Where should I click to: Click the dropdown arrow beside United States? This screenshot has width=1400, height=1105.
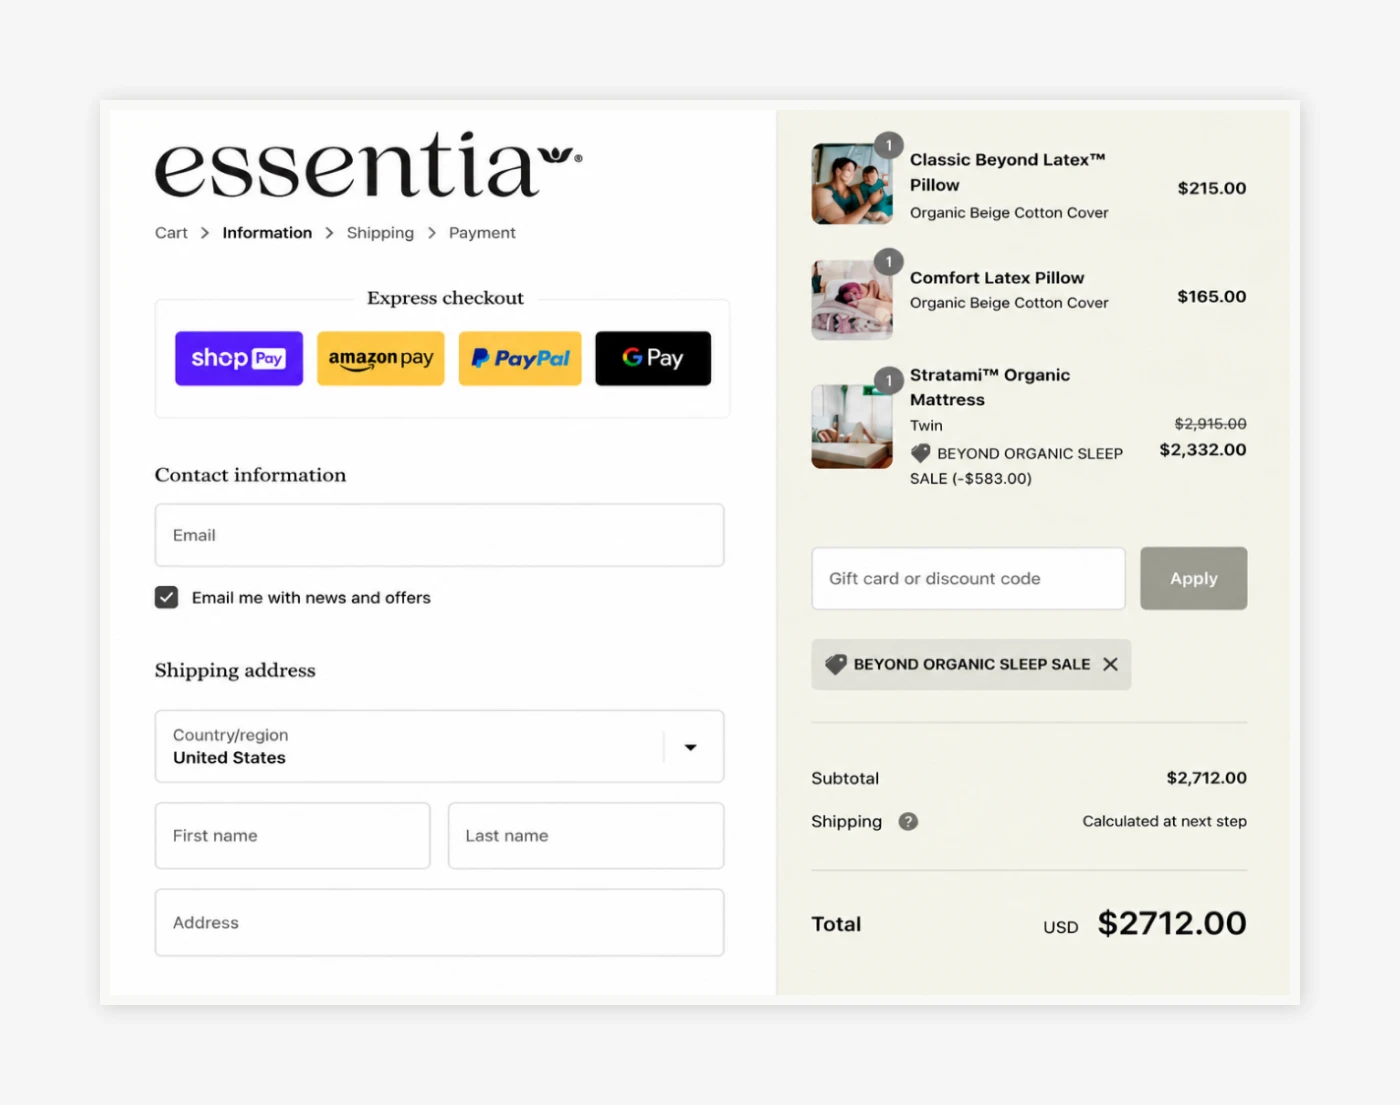pyautogui.click(x=690, y=747)
